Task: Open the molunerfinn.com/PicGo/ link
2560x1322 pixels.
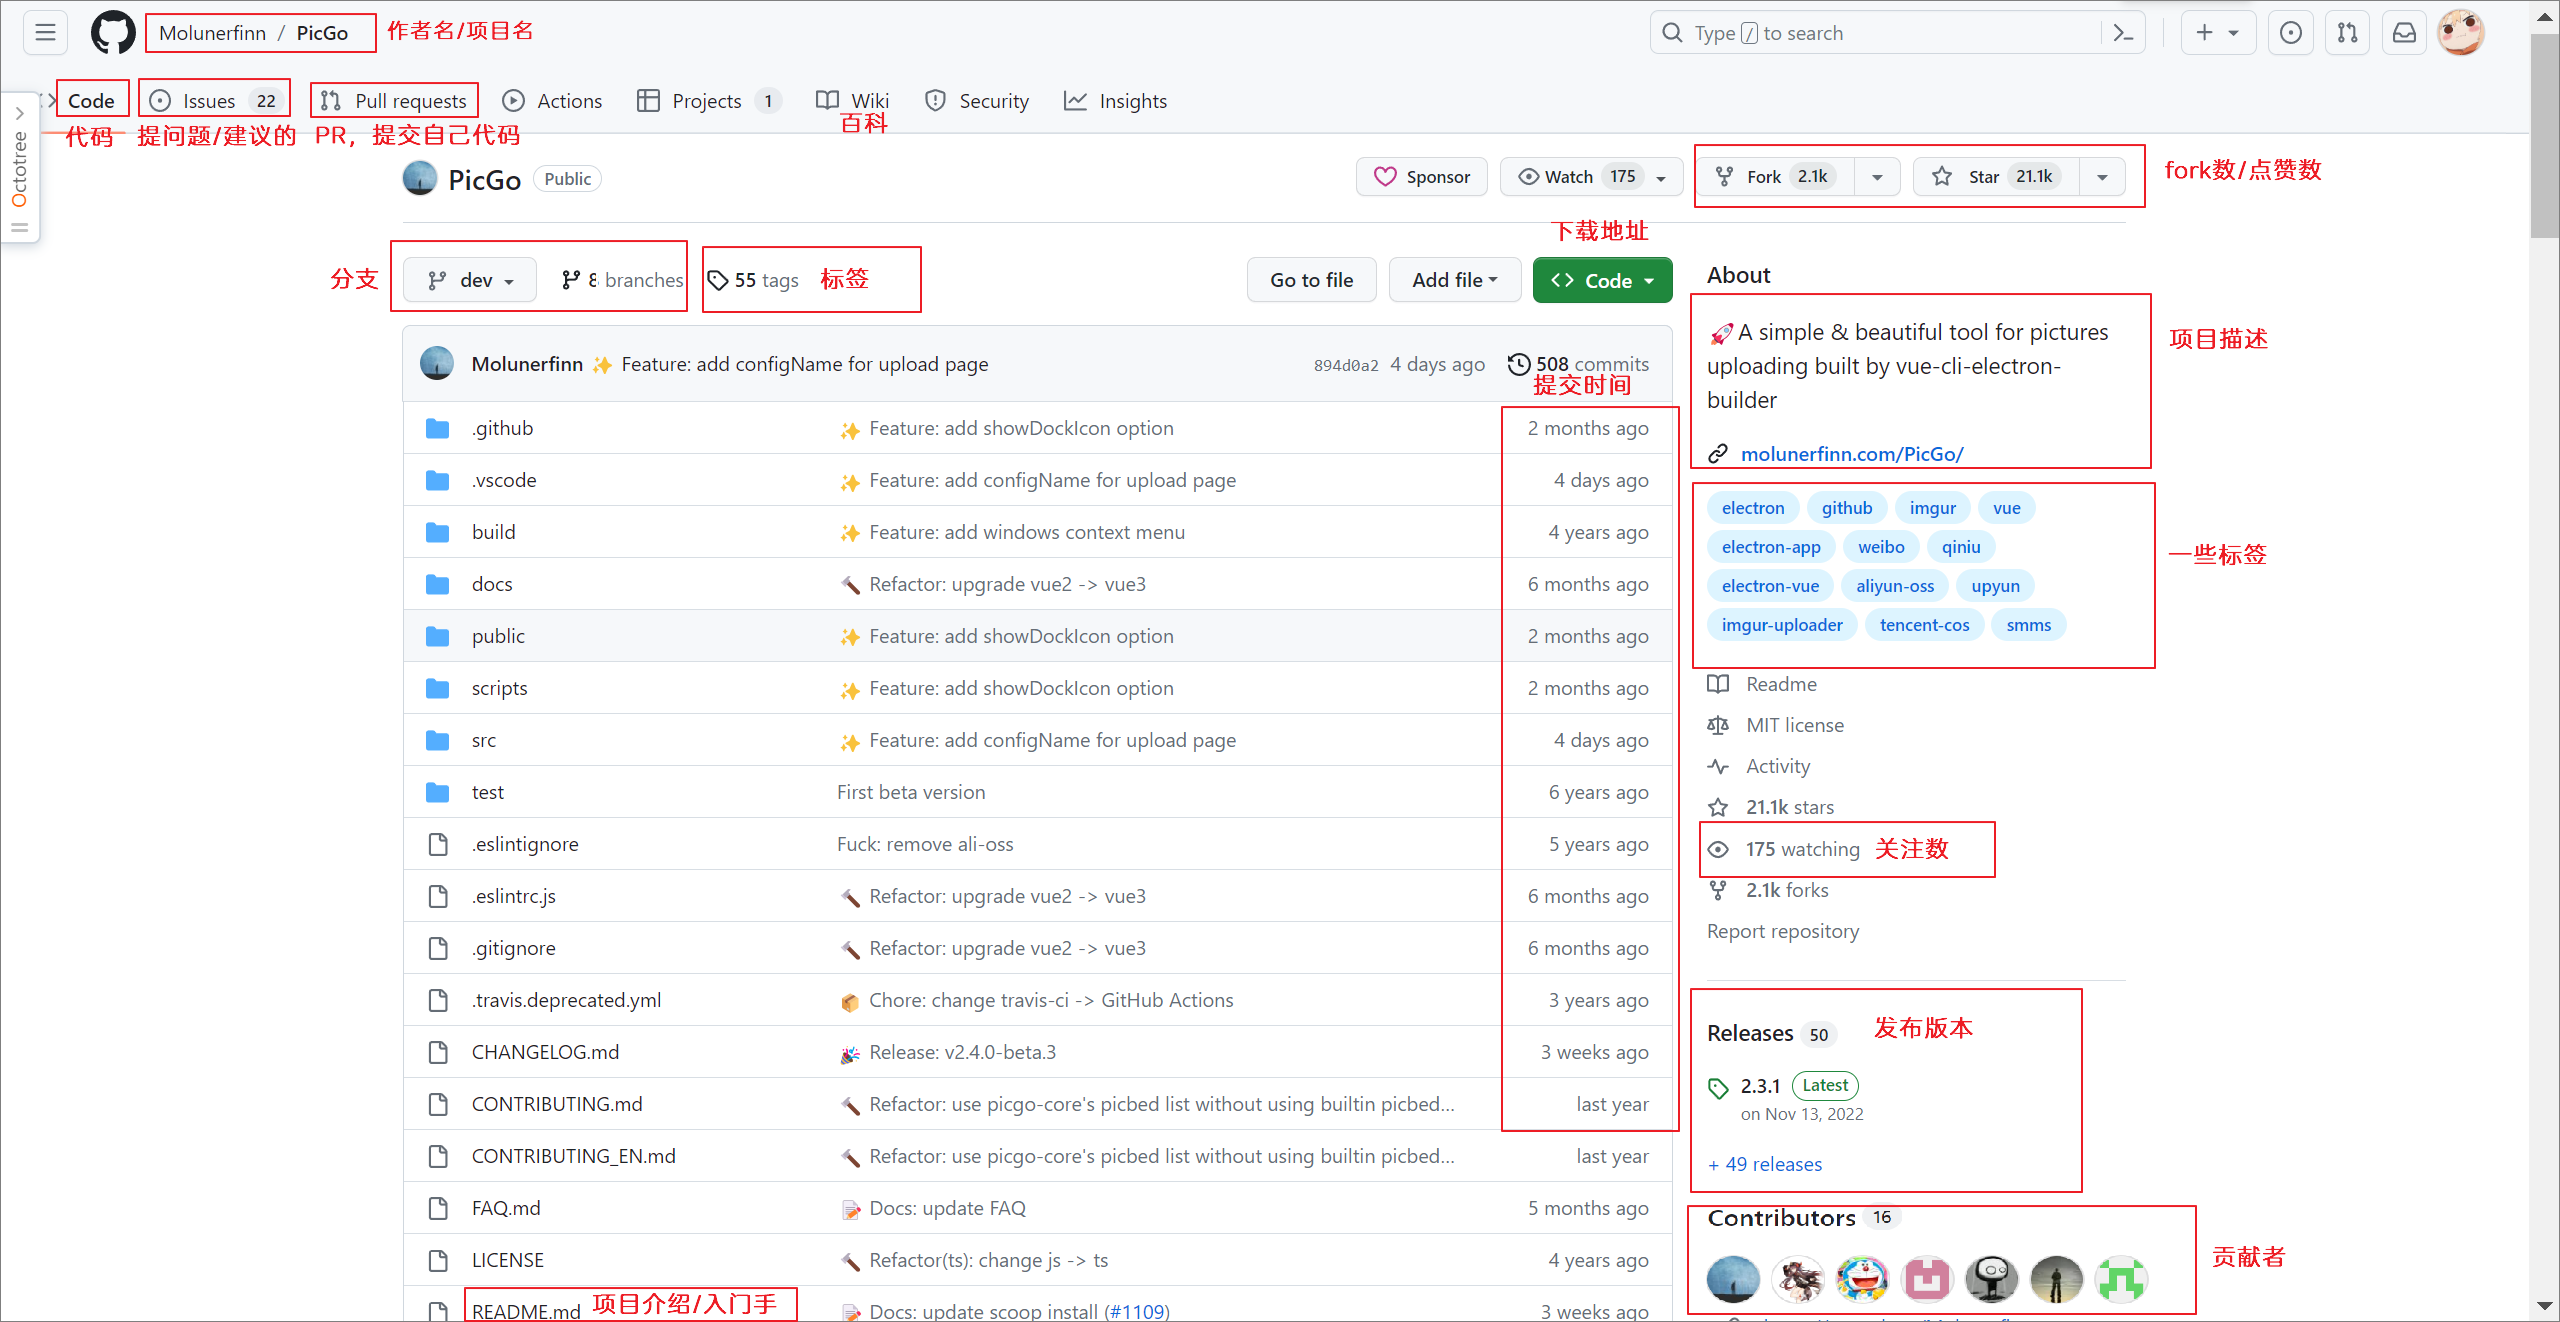Action: click(1851, 454)
